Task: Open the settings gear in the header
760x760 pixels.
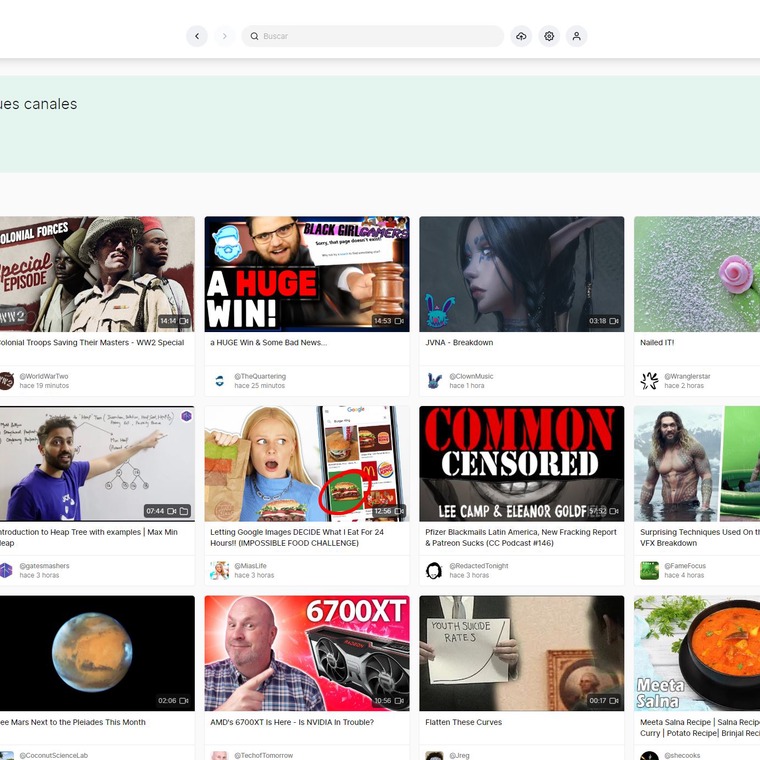Action: click(x=549, y=36)
